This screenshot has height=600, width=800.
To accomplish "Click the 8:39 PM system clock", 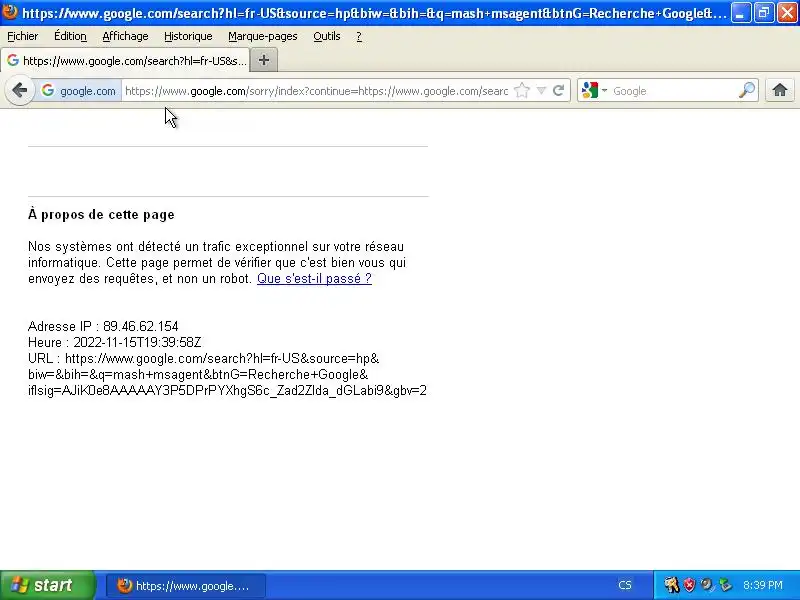I will click(763, 585).
